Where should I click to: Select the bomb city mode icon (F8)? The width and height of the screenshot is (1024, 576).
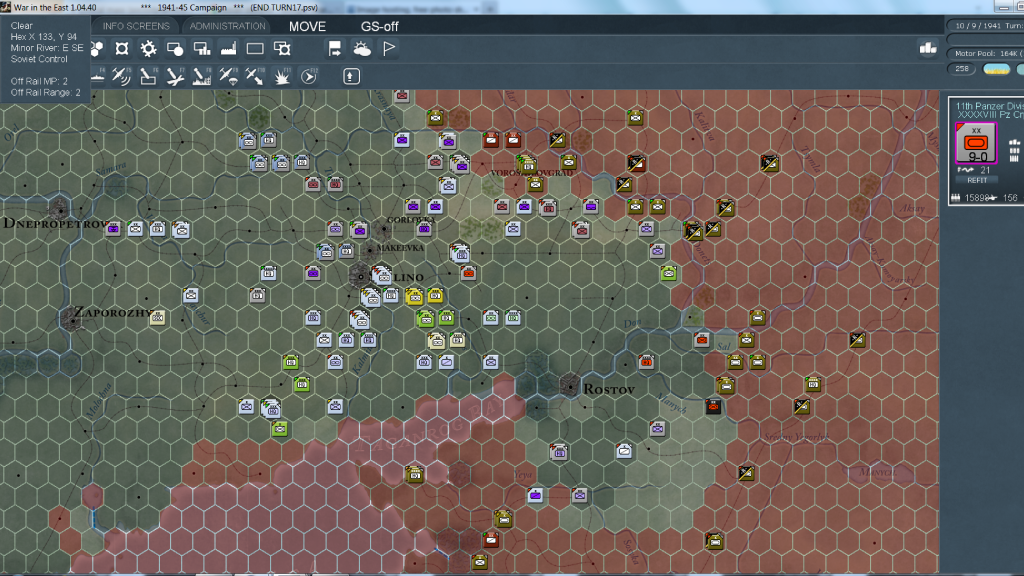click(x=201, y=75)
